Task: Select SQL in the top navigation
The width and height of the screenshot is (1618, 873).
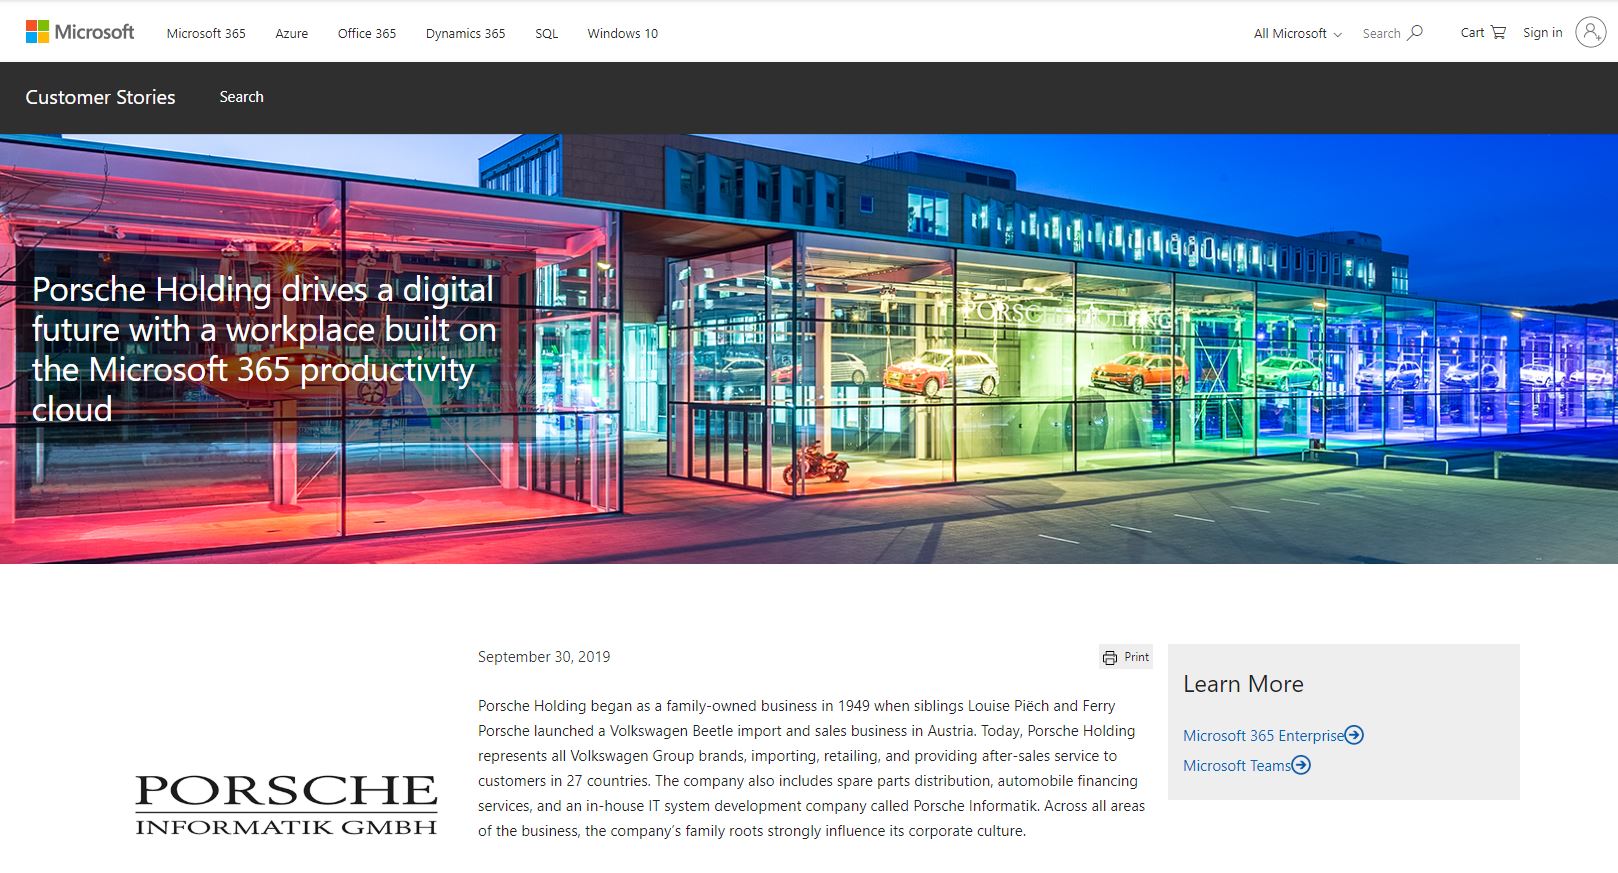Action: pyautogui.click(x=546, y=33)
